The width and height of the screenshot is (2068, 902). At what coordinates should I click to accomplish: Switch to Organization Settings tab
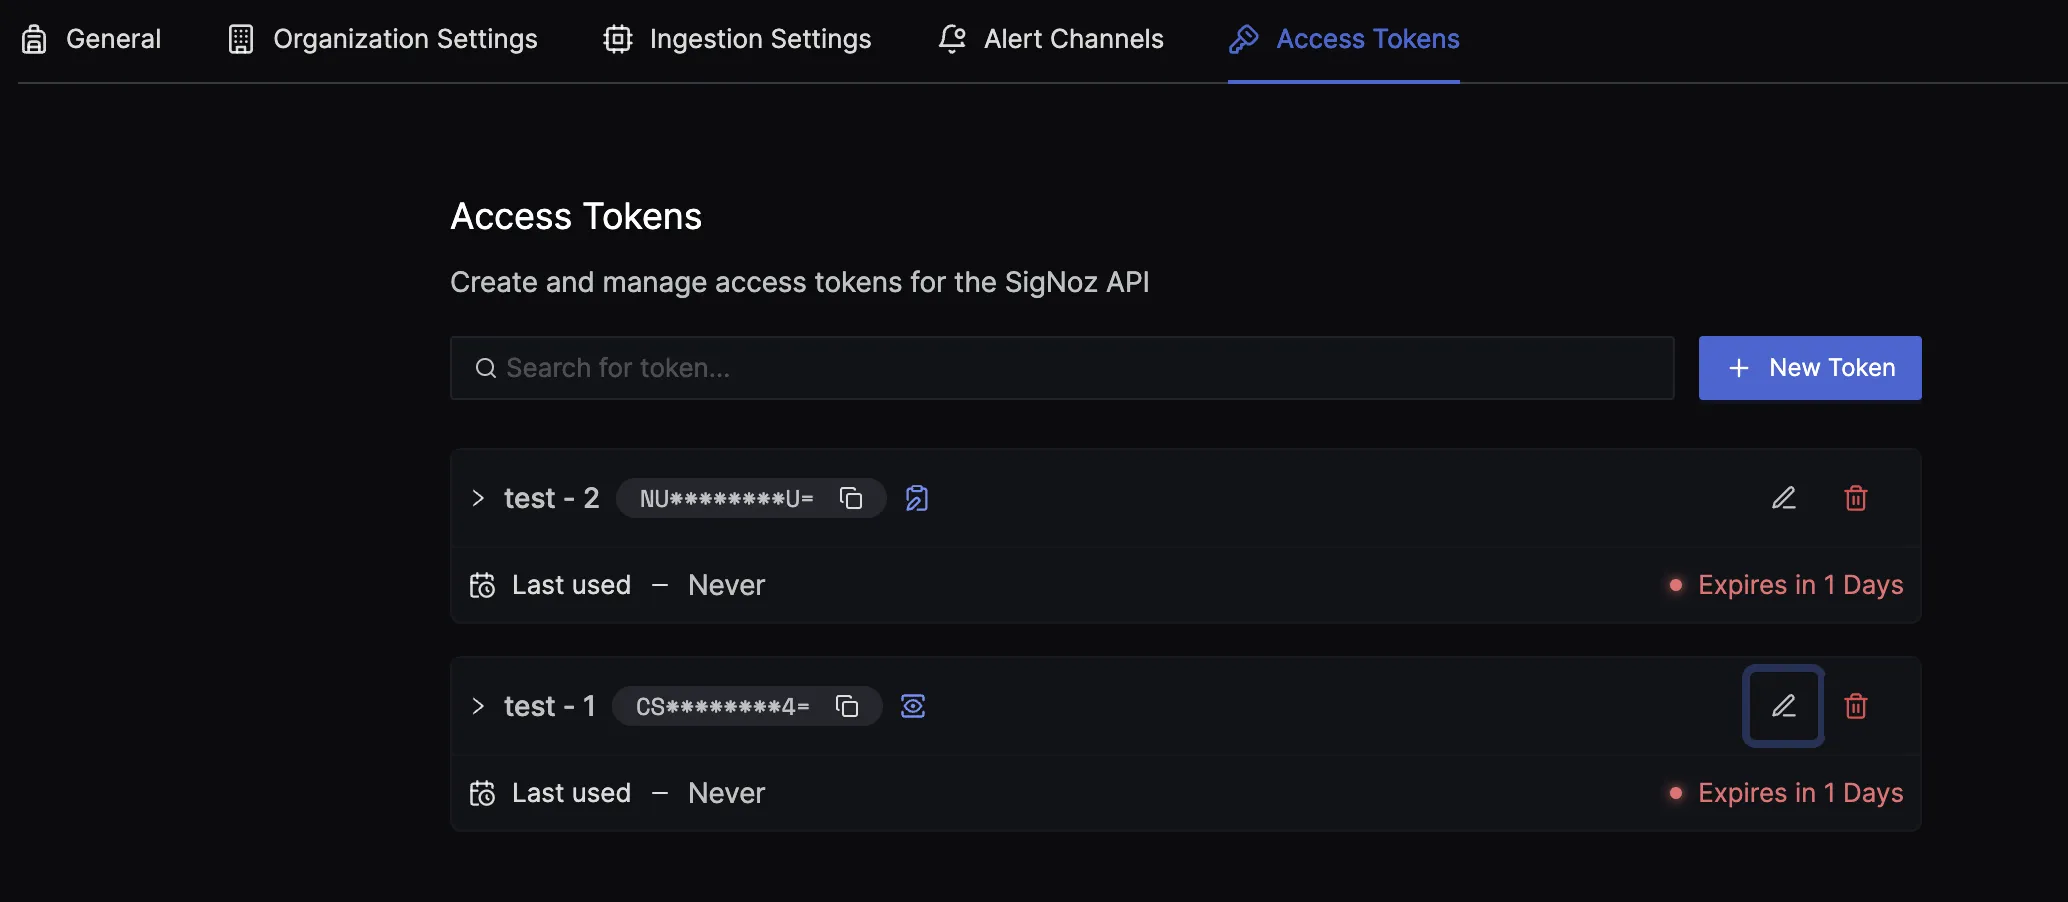click(x=383, y=39)
